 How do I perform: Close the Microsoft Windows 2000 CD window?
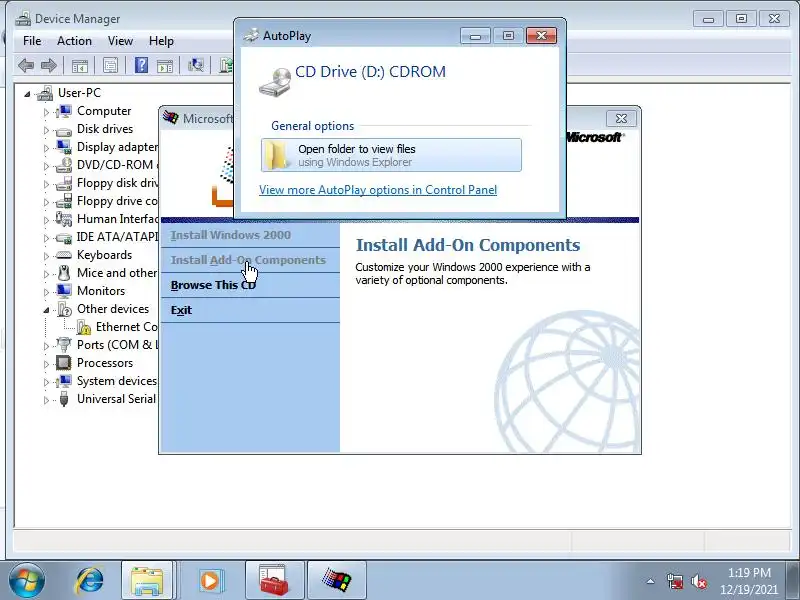click(x=621, y=118)
